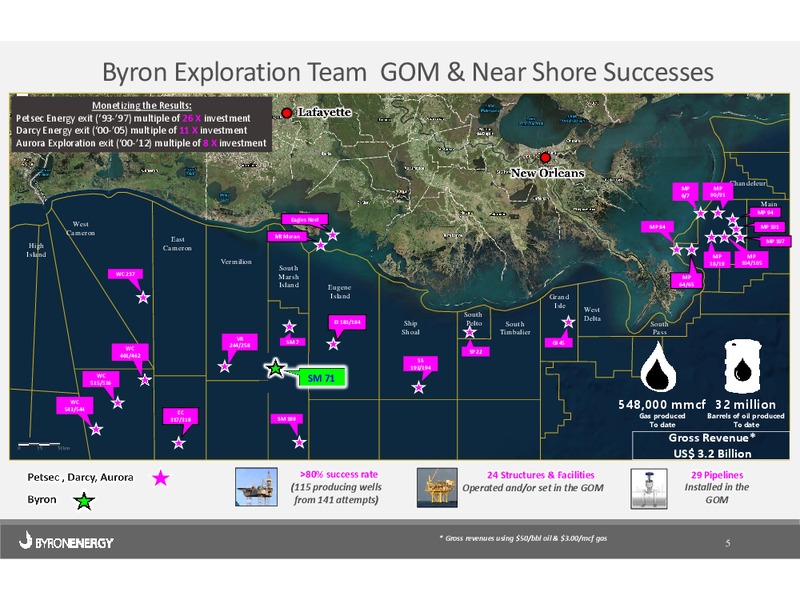Select the SS 193/194 star in Ship Shoal
800x600 pixels.
(419, 387)
